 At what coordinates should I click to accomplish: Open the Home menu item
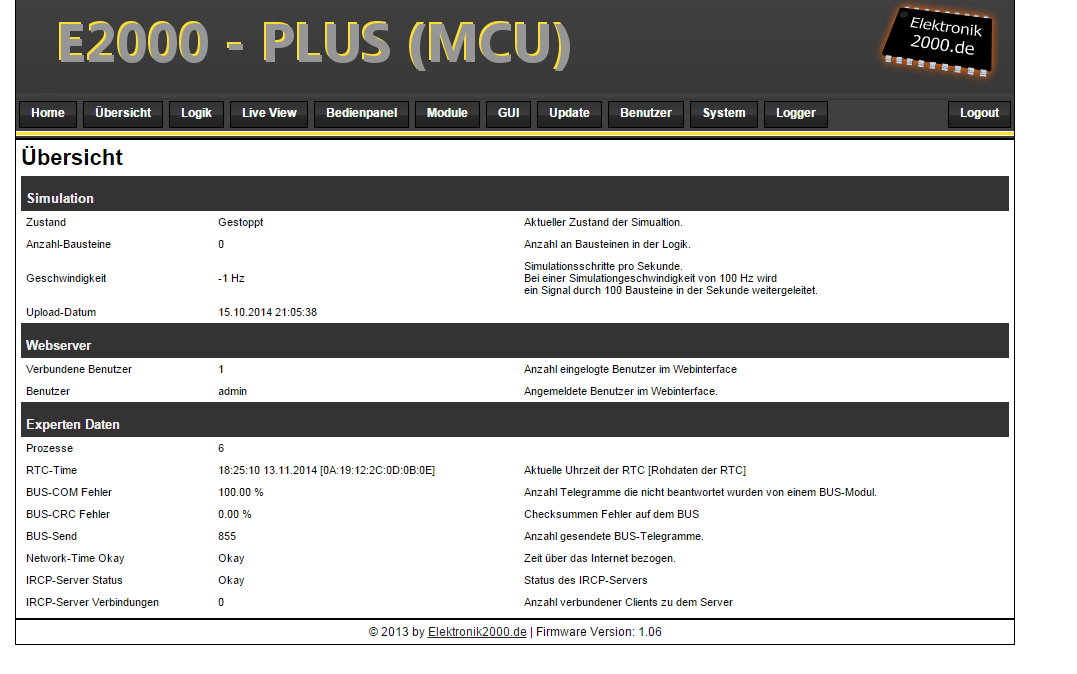[47, 114]
